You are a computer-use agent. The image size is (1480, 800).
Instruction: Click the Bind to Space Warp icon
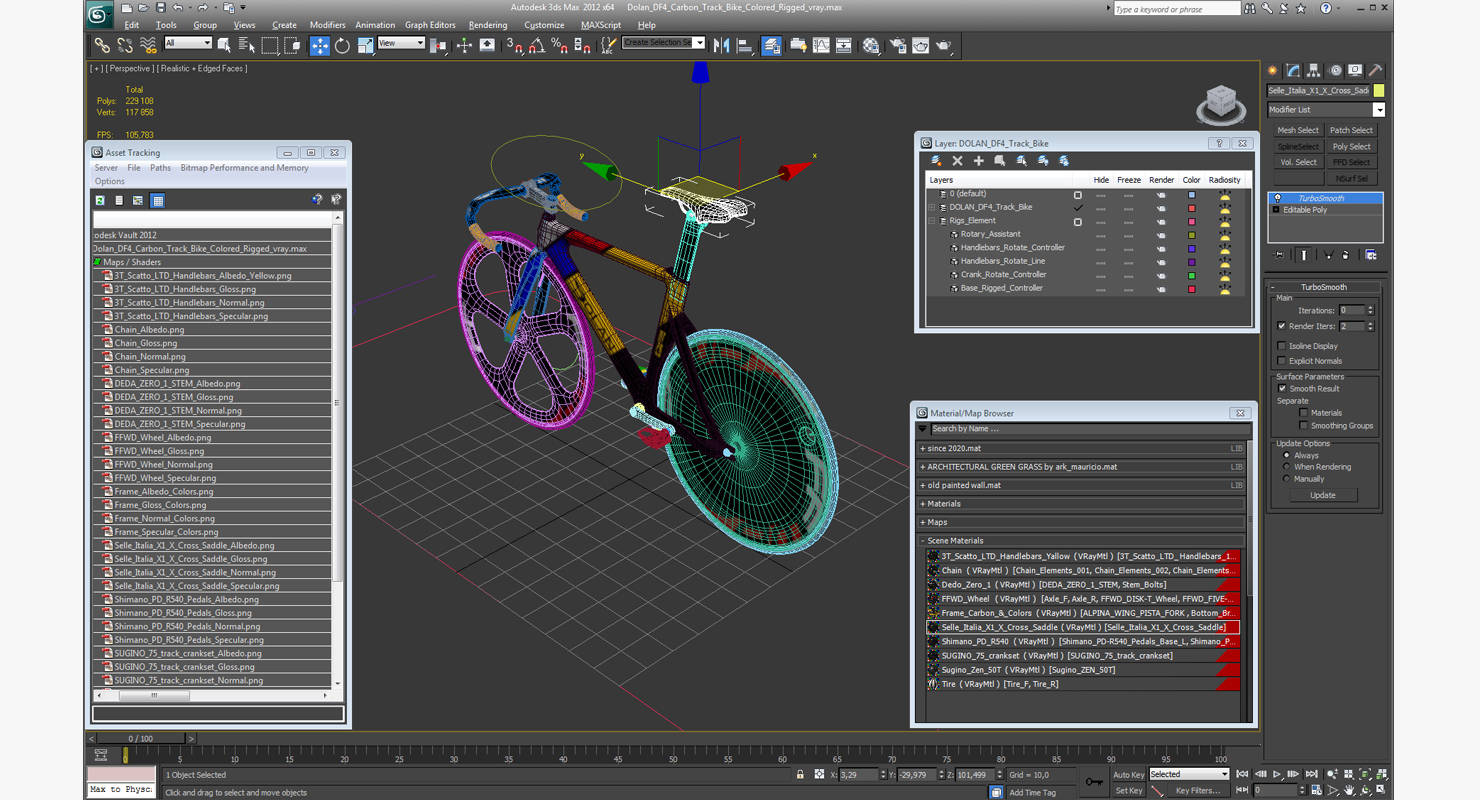[148, 45]
